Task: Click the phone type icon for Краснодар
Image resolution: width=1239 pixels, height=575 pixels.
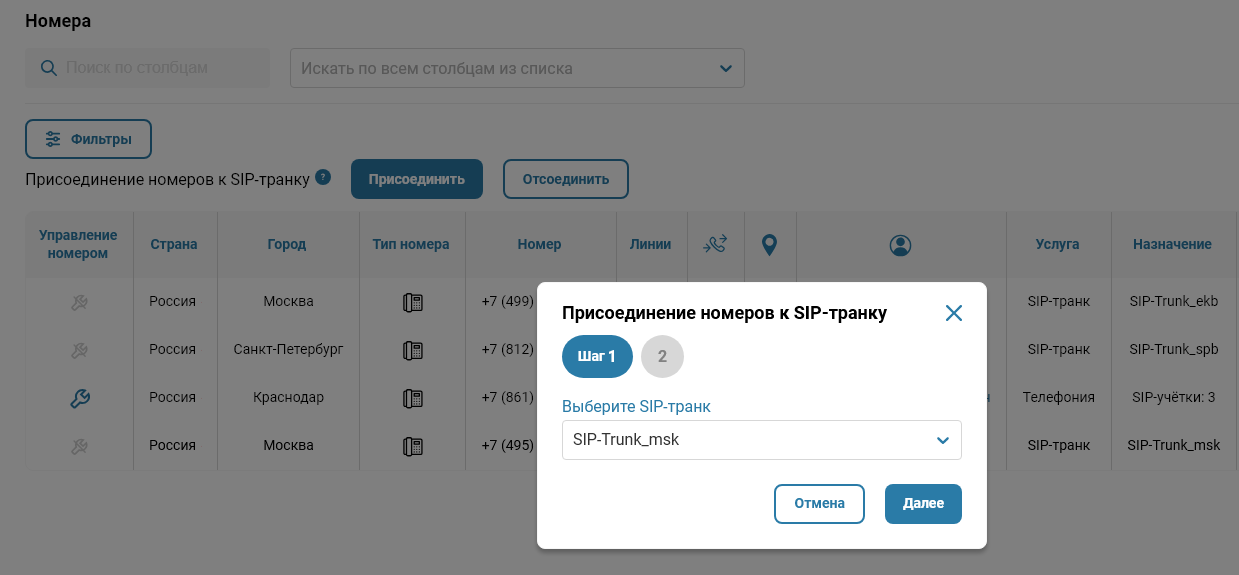Action: pyautogui.click(x=412, y=398)
